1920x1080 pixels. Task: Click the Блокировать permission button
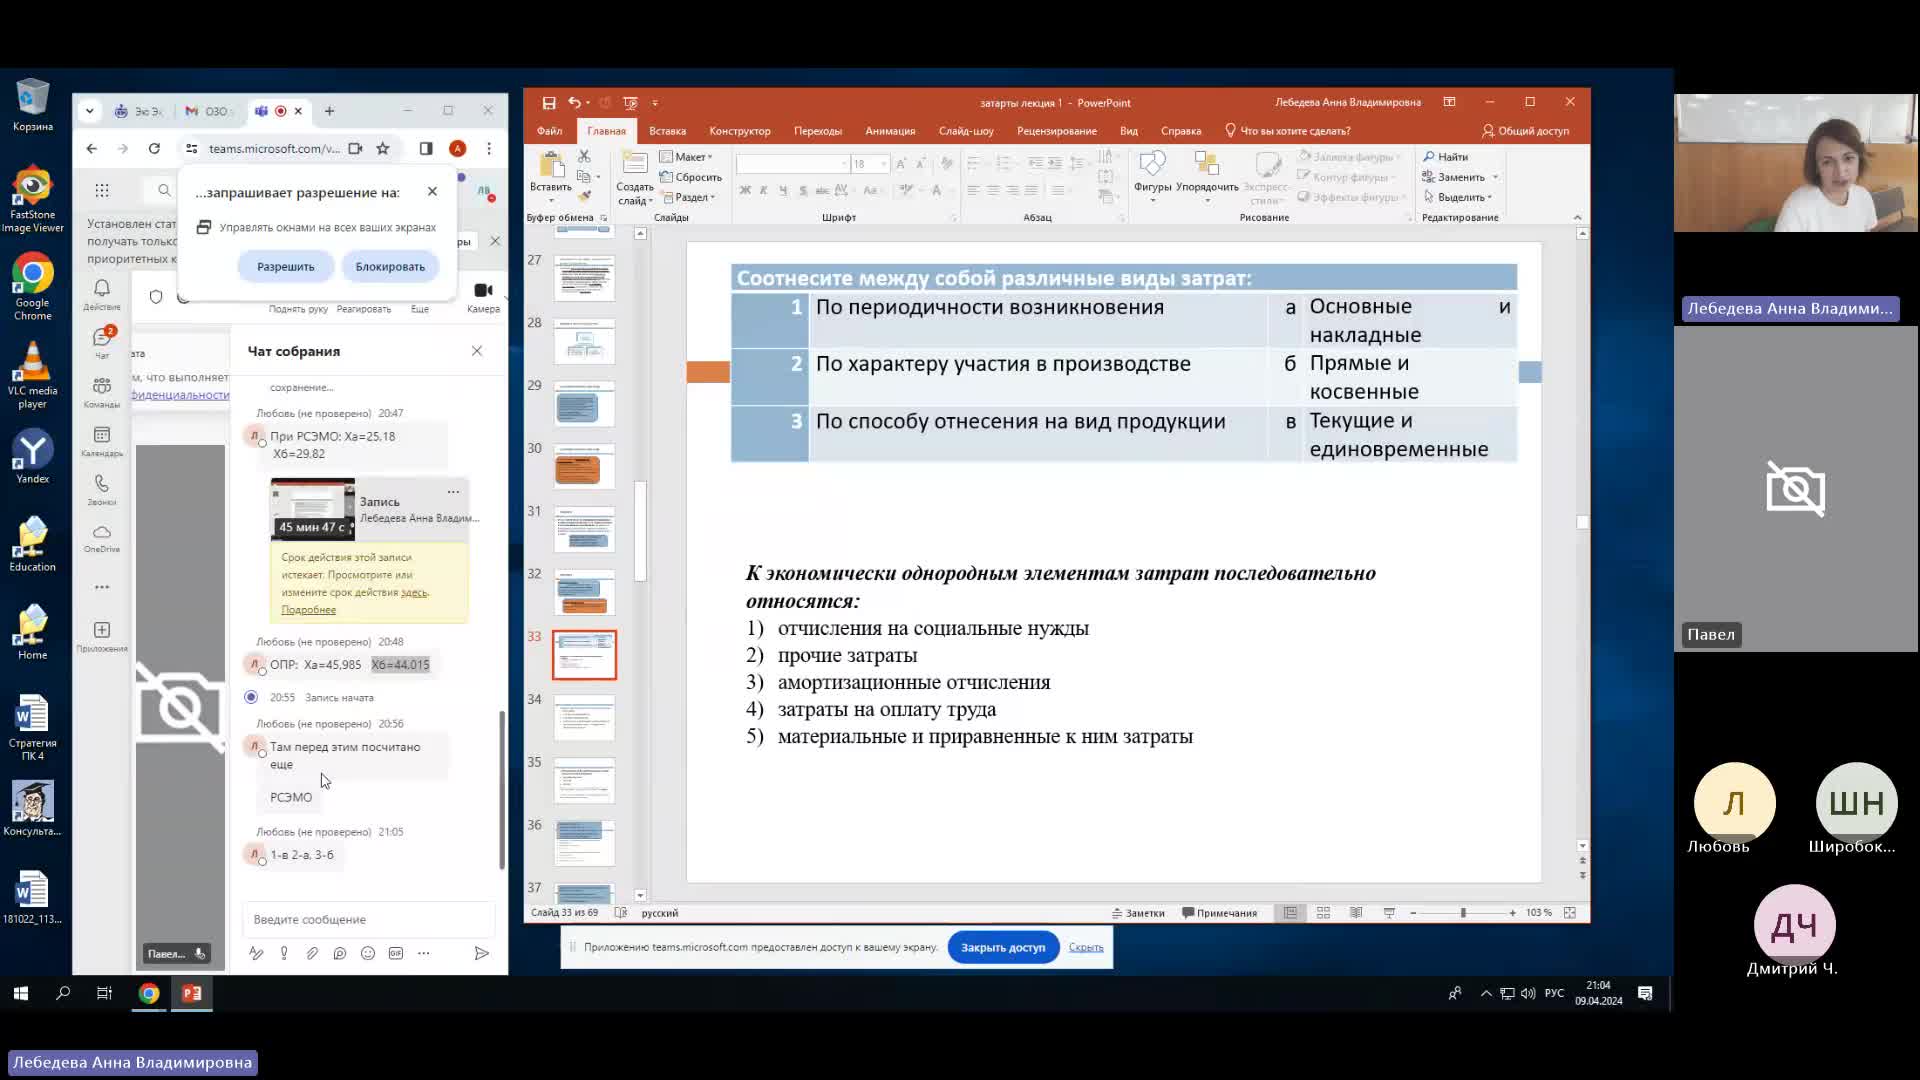[390, 267]
